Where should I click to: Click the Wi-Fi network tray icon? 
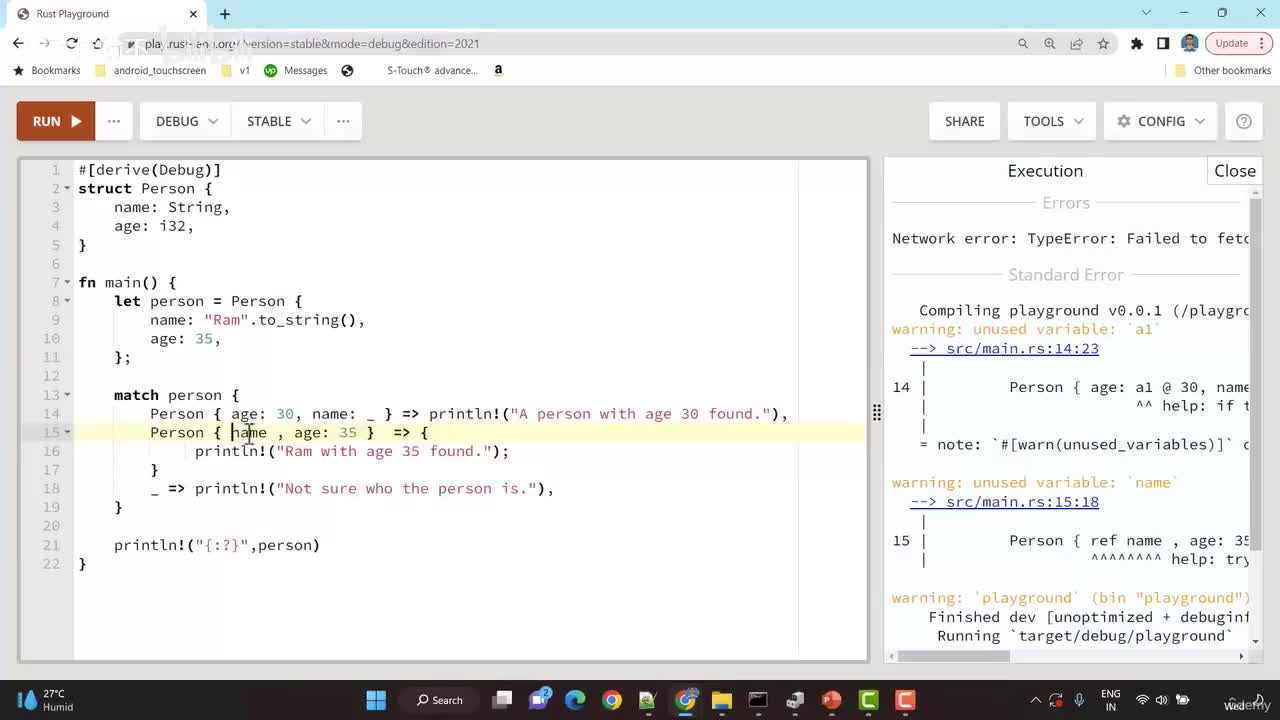pyautogui.click(x=1142, y=700)
